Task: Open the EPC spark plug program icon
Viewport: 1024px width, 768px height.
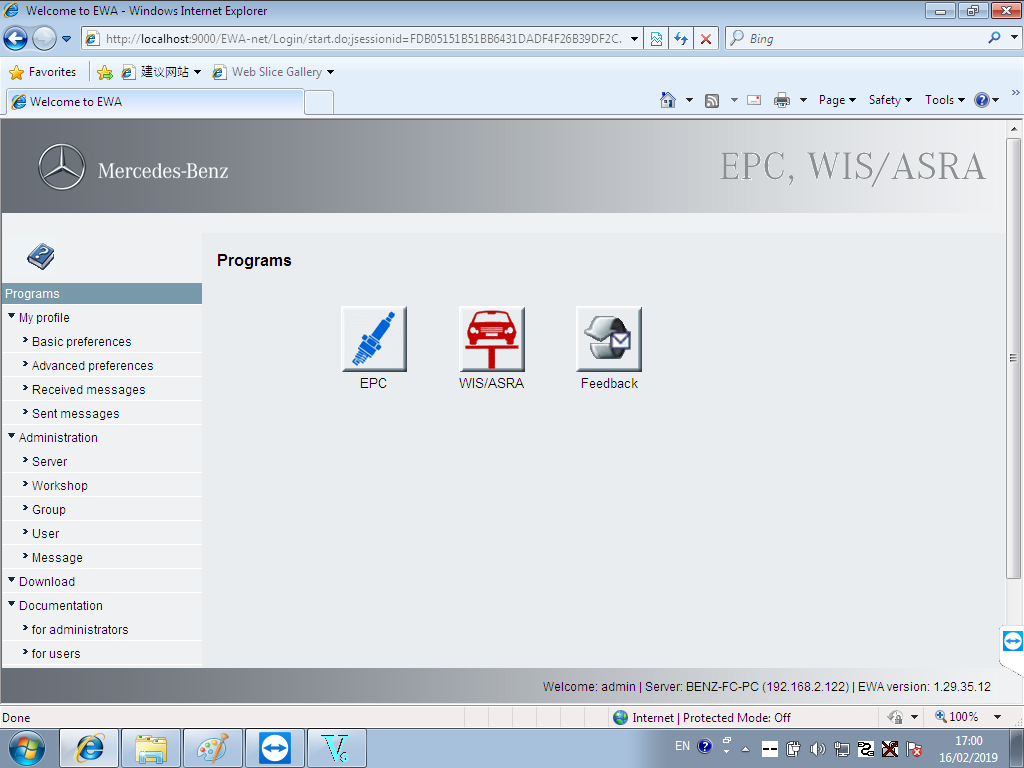Action: click(x=373, y=339)
